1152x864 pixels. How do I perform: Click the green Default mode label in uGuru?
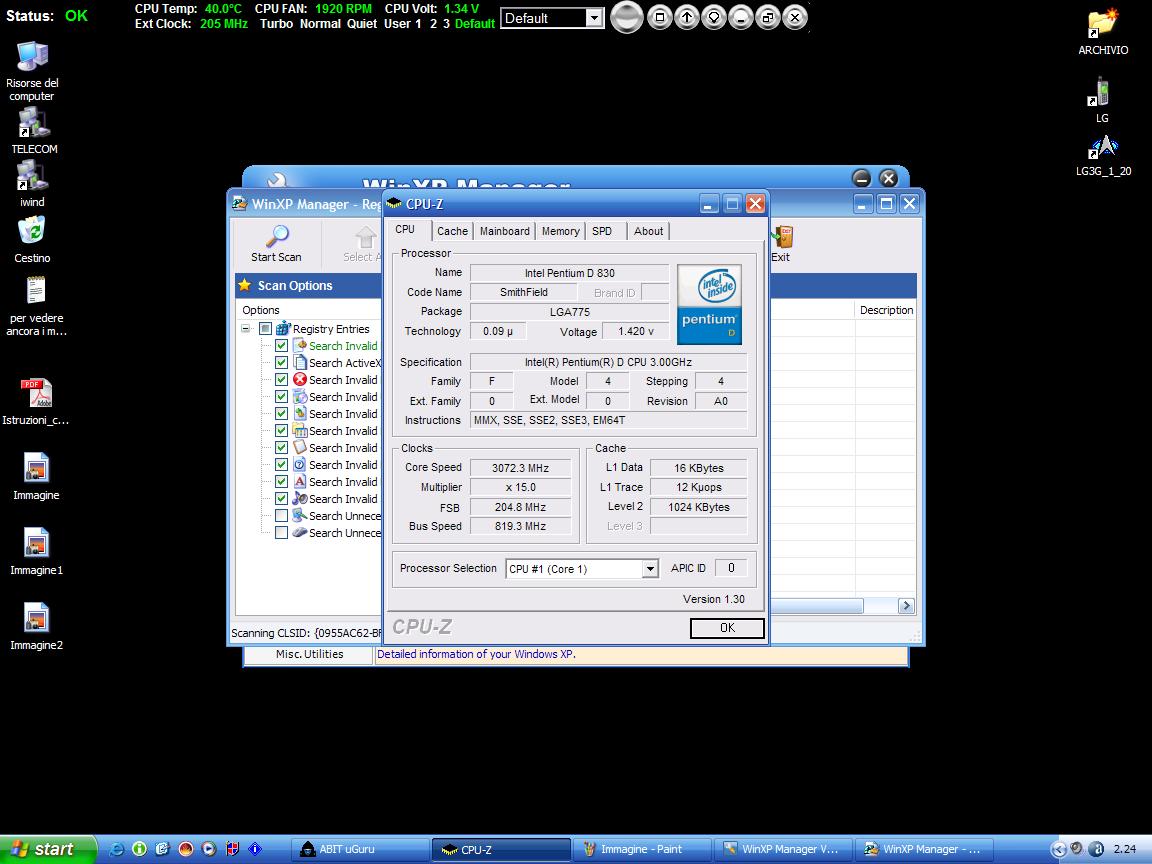tap(475, 24)
